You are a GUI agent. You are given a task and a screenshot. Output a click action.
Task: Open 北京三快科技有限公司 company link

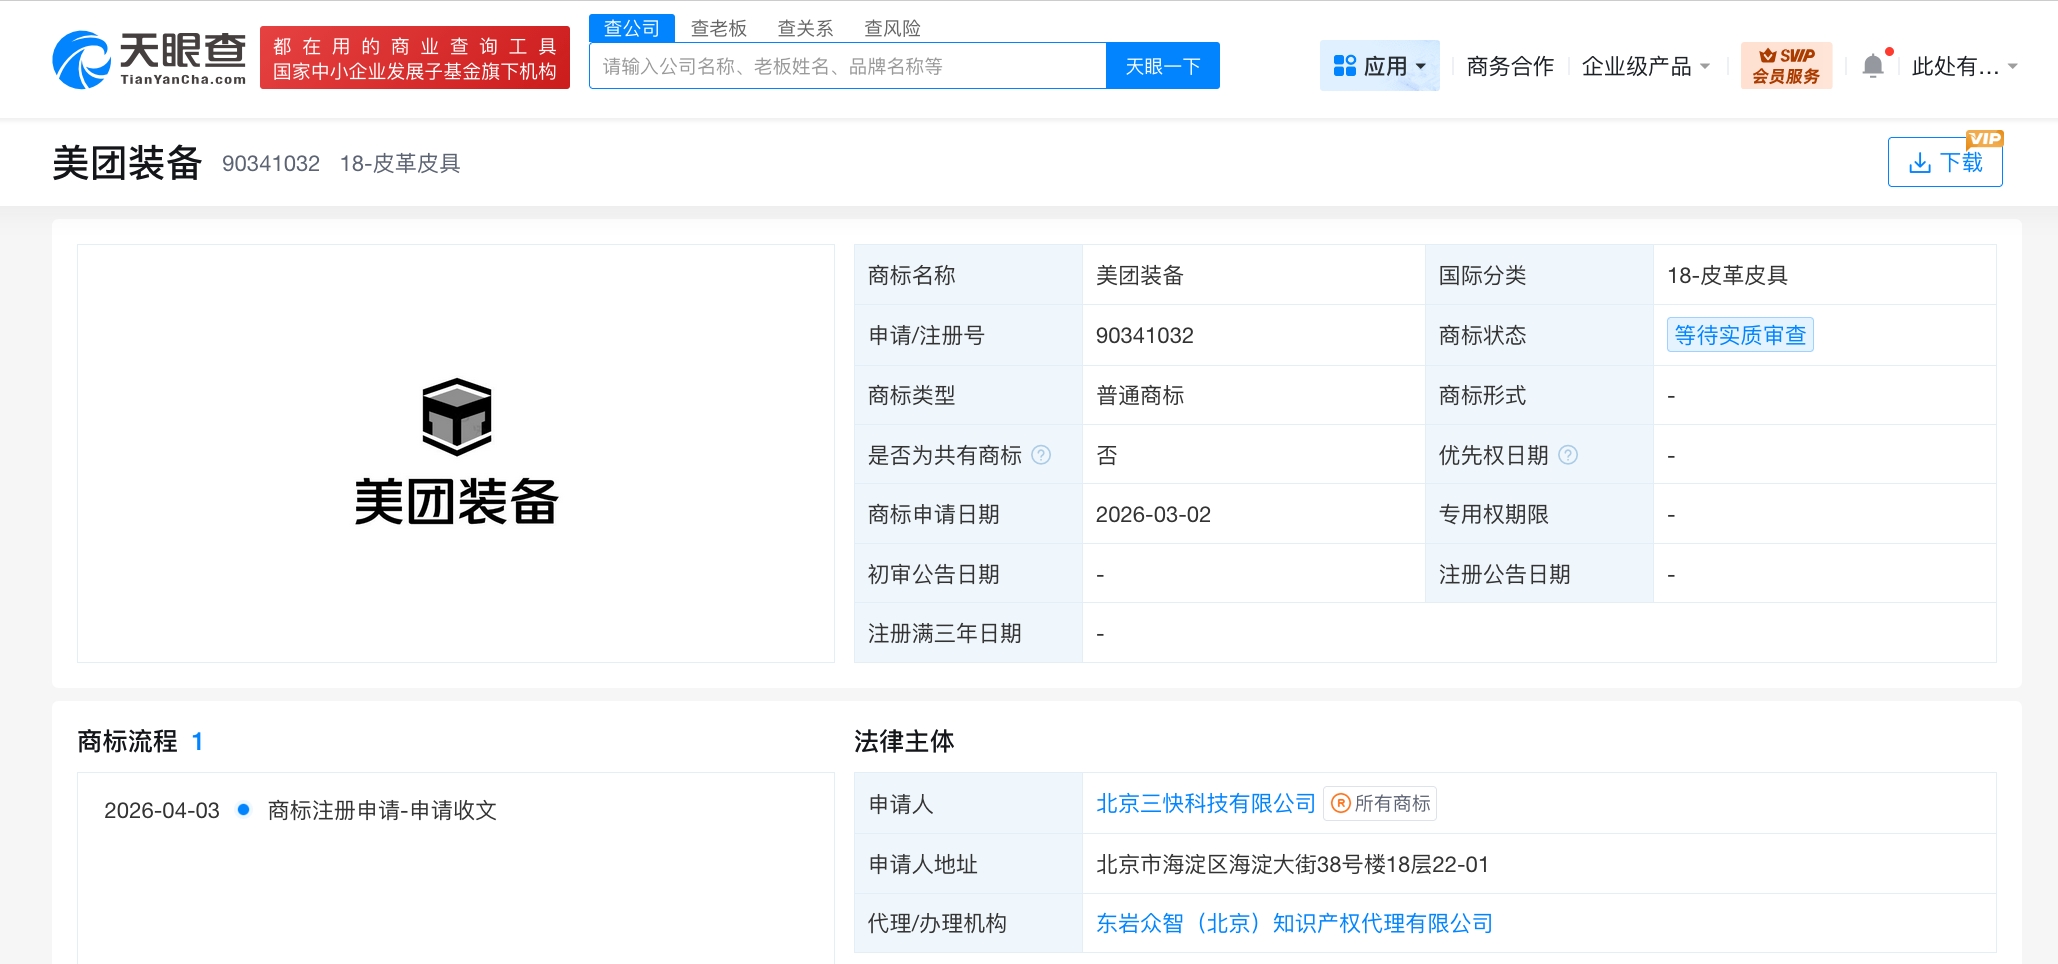tap(1203, 803)
